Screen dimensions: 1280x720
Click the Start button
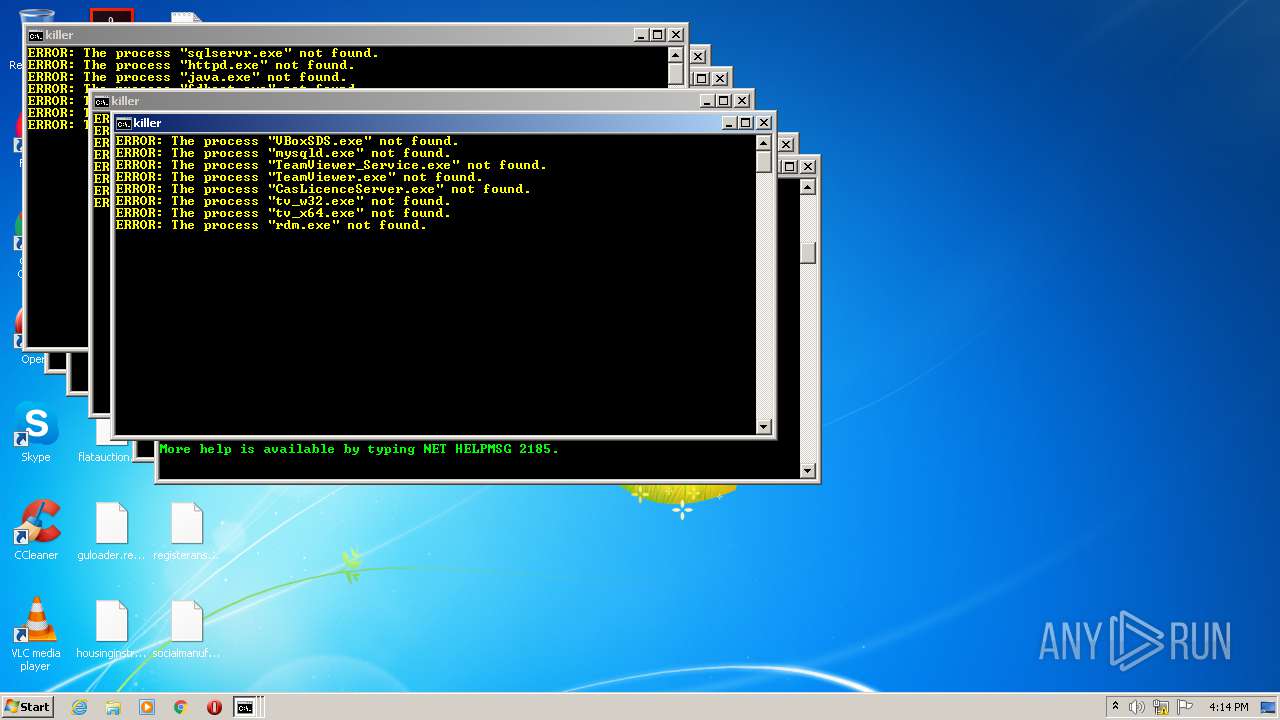(27, 707)
